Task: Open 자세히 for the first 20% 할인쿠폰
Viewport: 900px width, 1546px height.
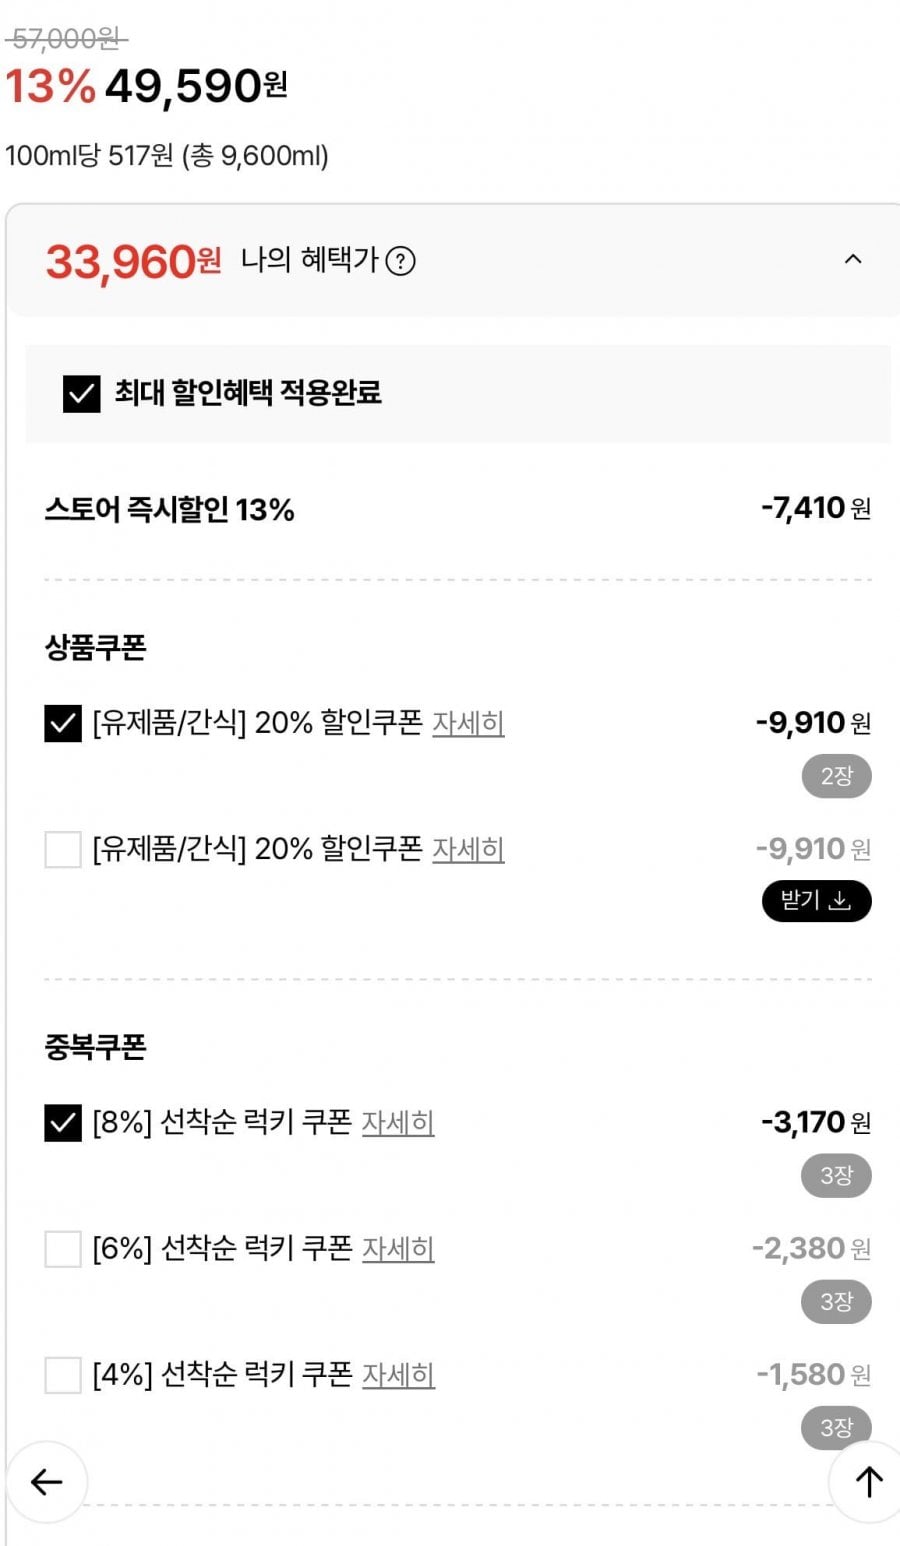Action: pos(468,723)
